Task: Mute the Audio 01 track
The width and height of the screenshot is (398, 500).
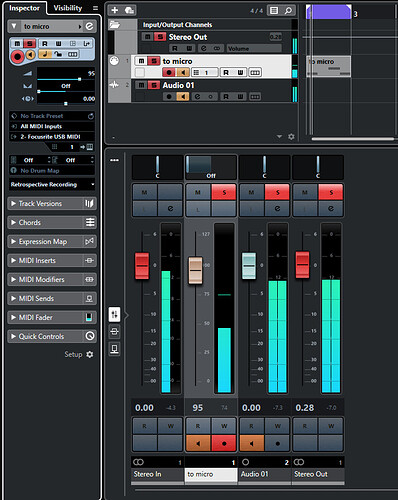Action: click(141, 85)
